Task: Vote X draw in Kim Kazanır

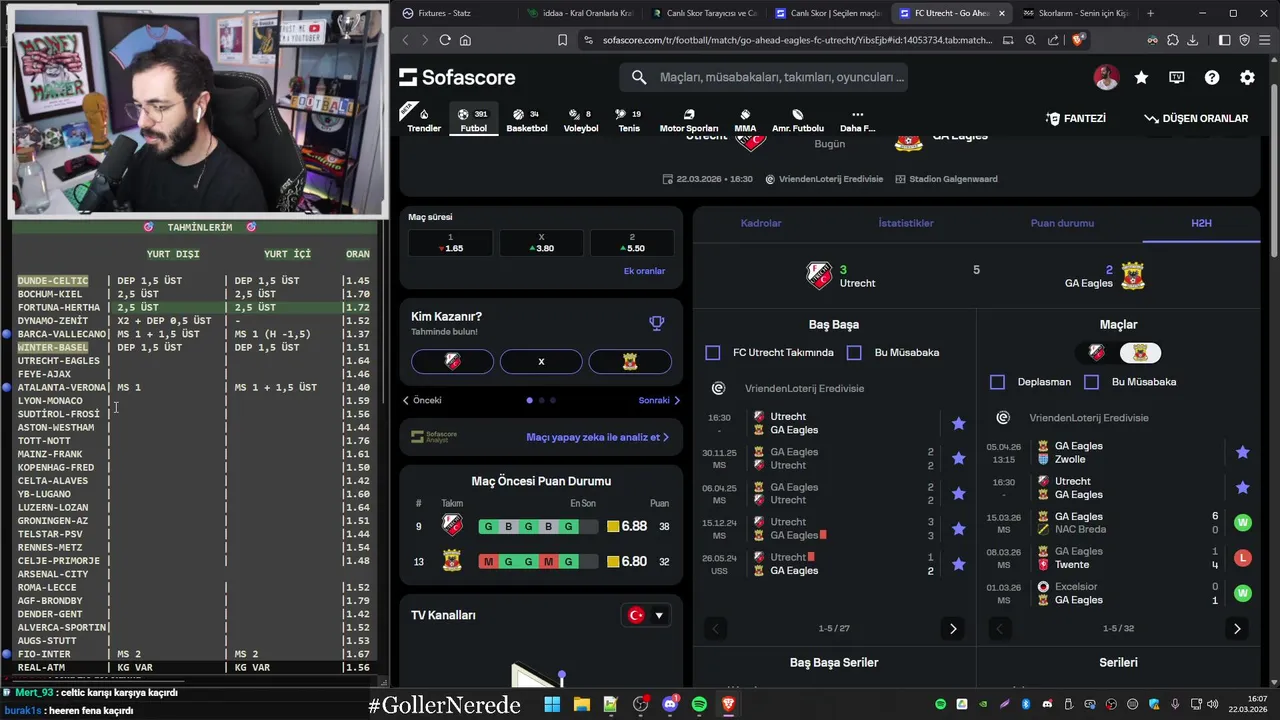Action: (541, 361)
